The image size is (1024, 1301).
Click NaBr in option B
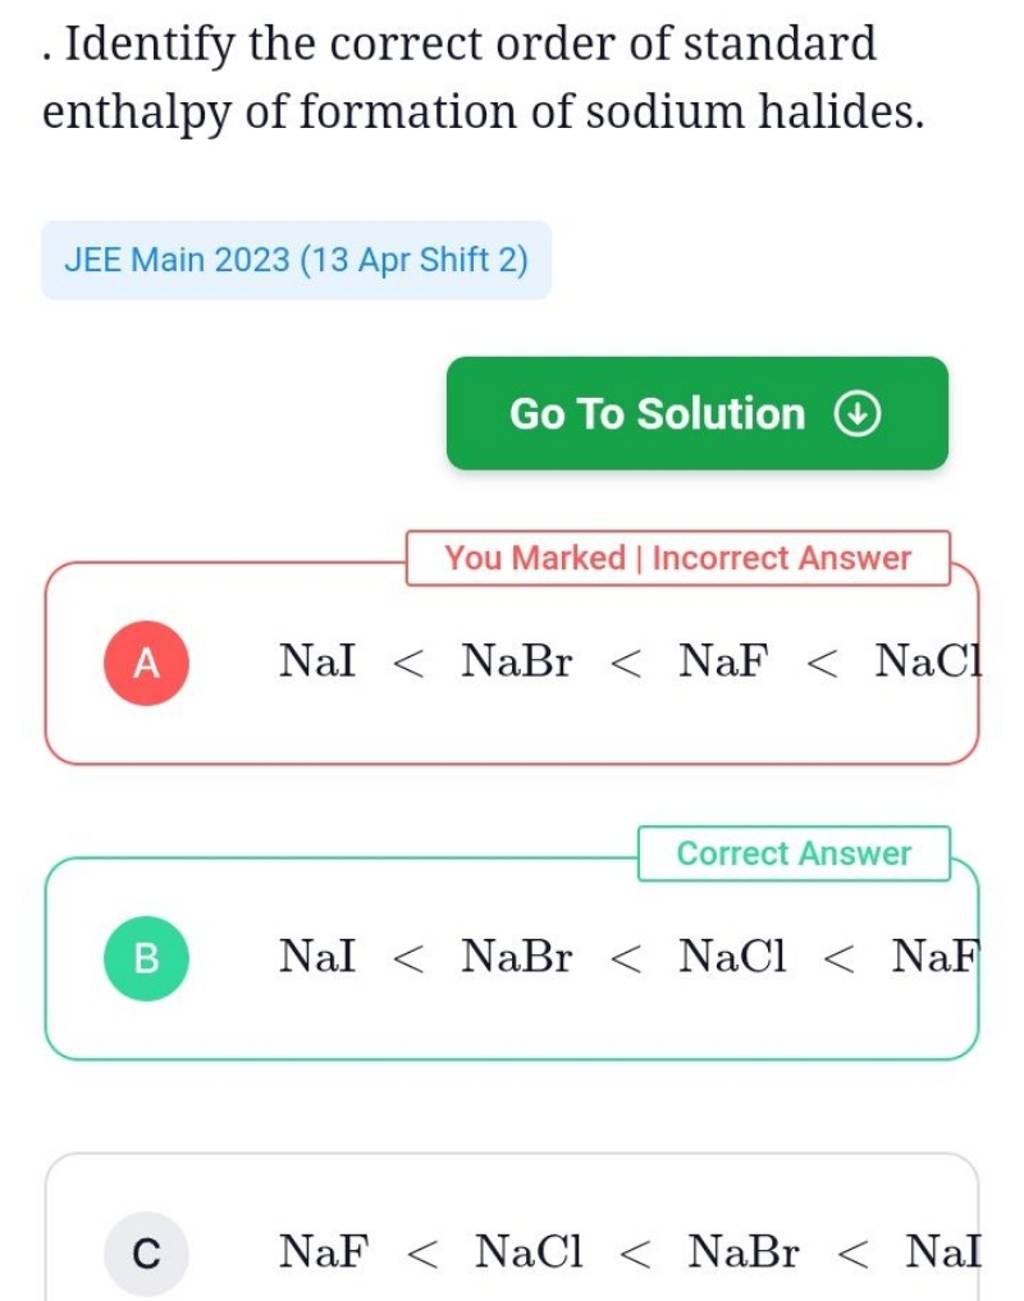tap(516, 957)
